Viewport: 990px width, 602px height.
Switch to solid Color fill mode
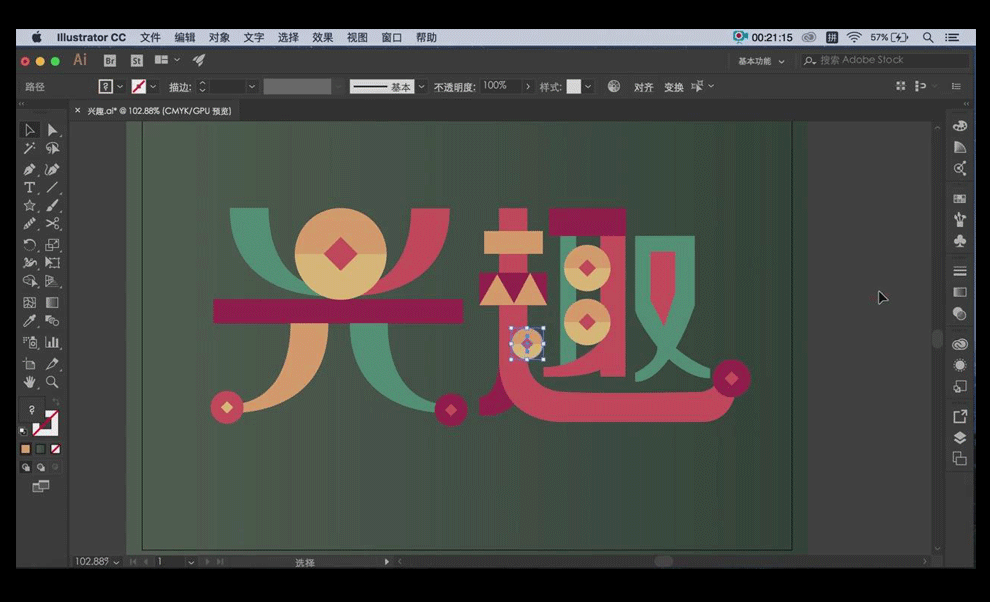(26, 449)
